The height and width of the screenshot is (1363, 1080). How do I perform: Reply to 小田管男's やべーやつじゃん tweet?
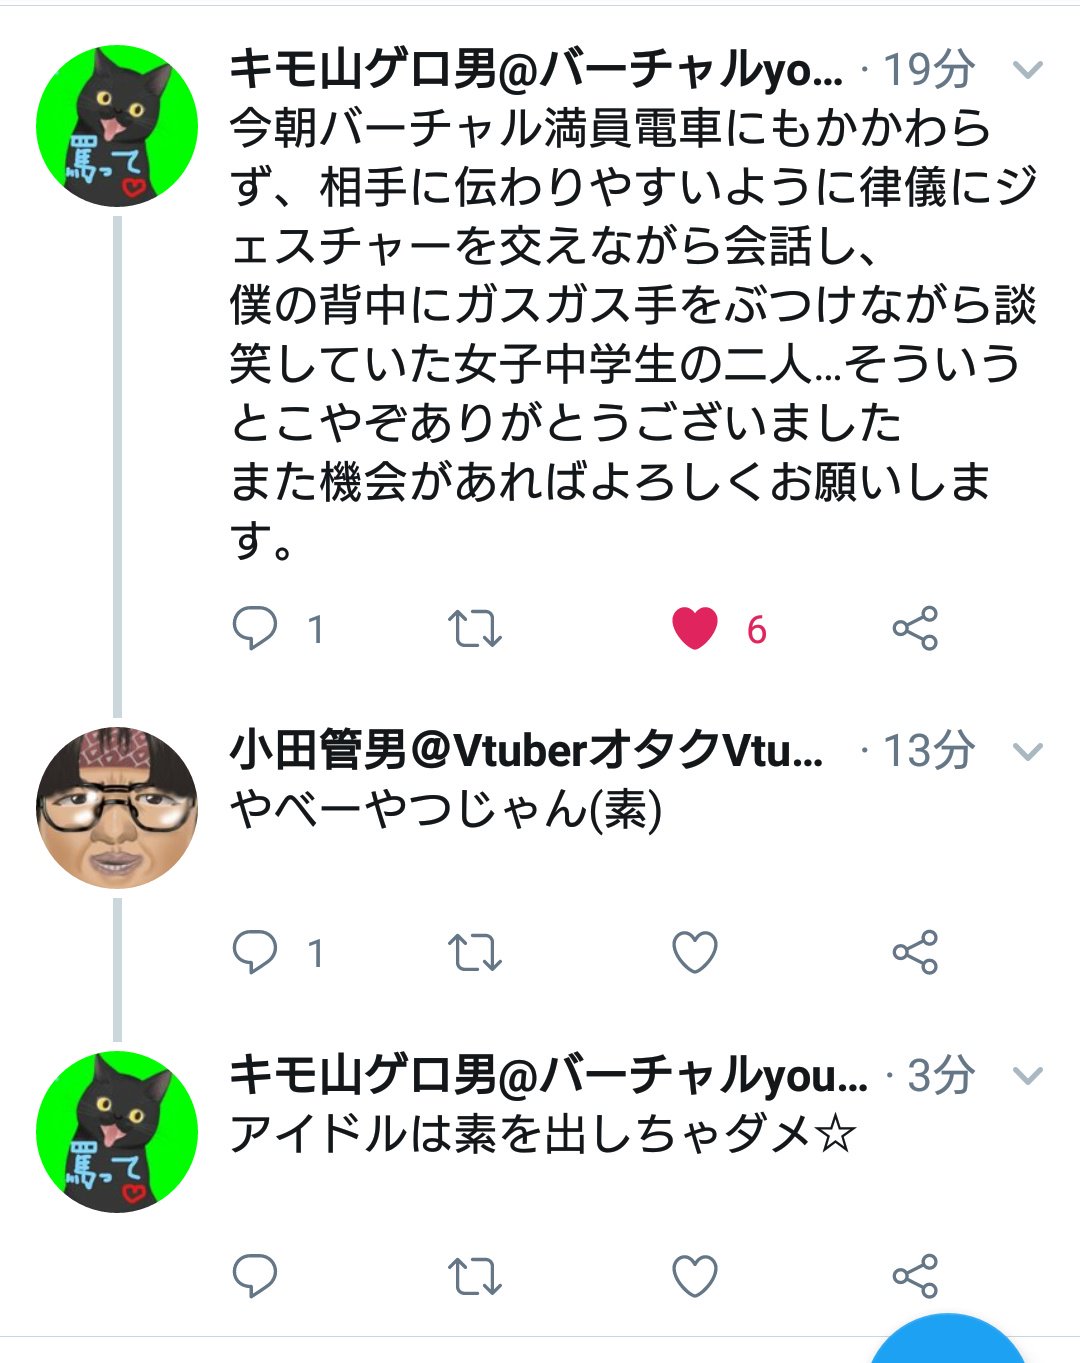pyautogui.click(x=254, y=952)
